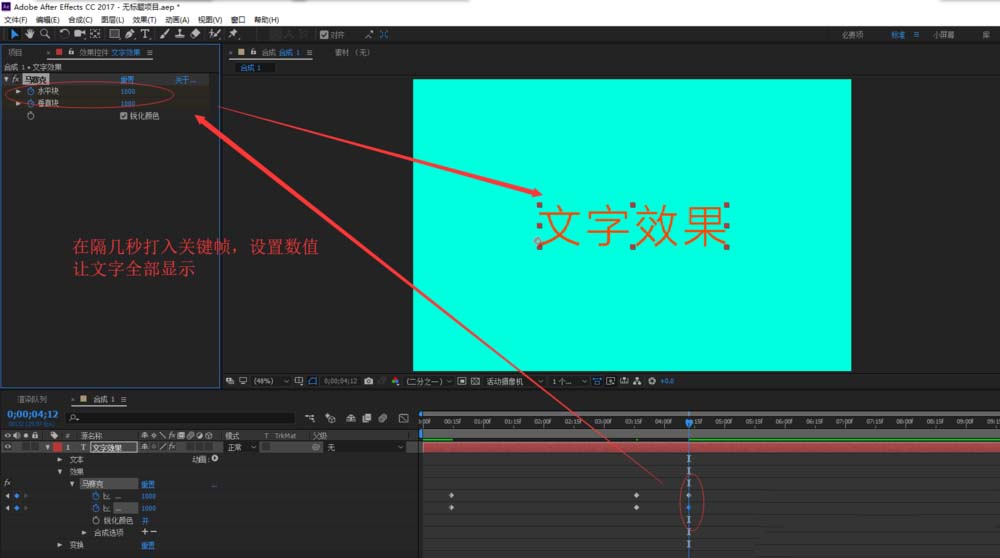The width and height of the screenshot is (1000, 558).
Task: Expand the 垂直块 property
Action: coord(18,103)
